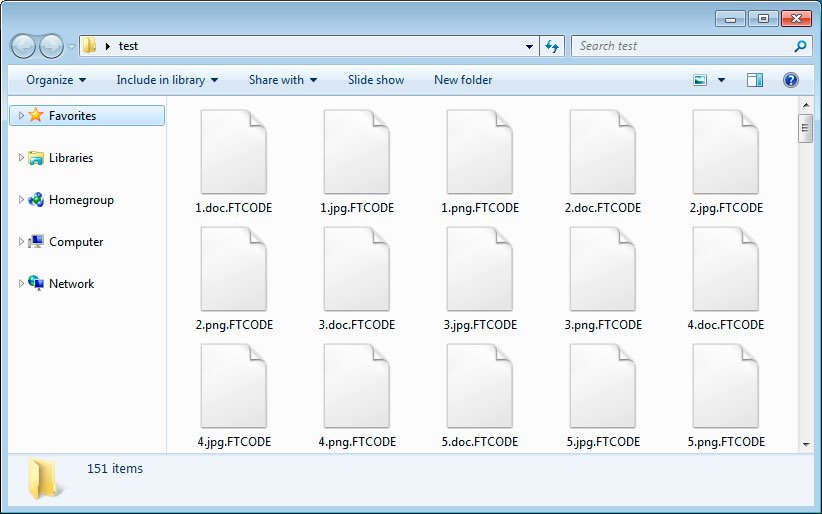Select Network in navigation pane
This screenshot has width=822, height=514.
71,284
